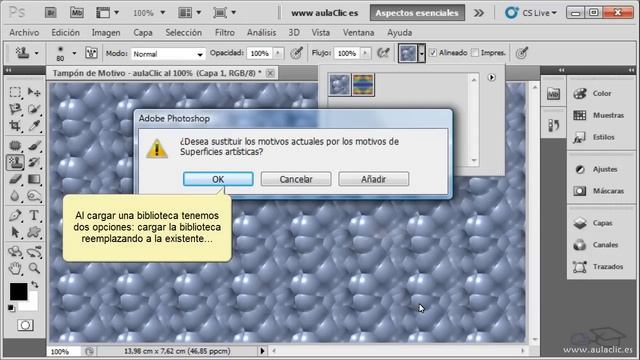640x360 pixels.
Task: Select the Pen tool
Action: [x=15, y=215]
